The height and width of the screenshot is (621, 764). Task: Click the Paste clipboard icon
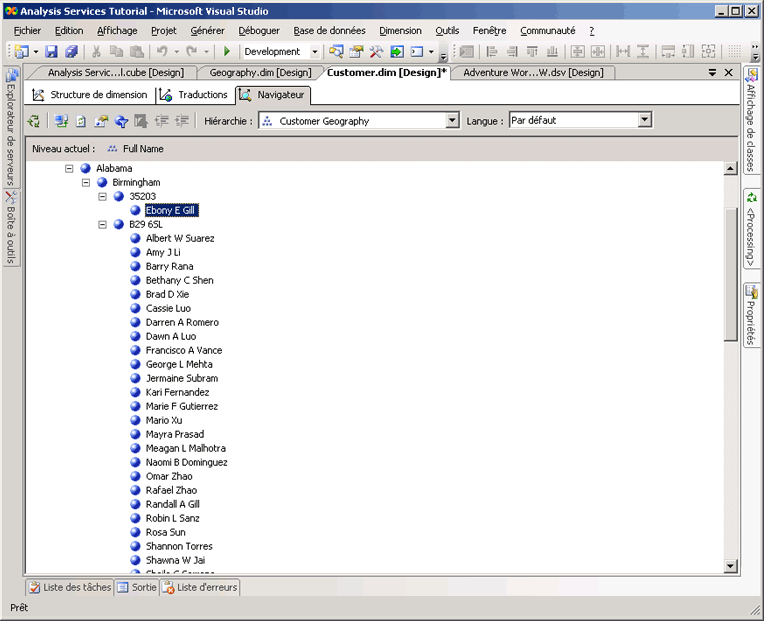tap(137, 52)
